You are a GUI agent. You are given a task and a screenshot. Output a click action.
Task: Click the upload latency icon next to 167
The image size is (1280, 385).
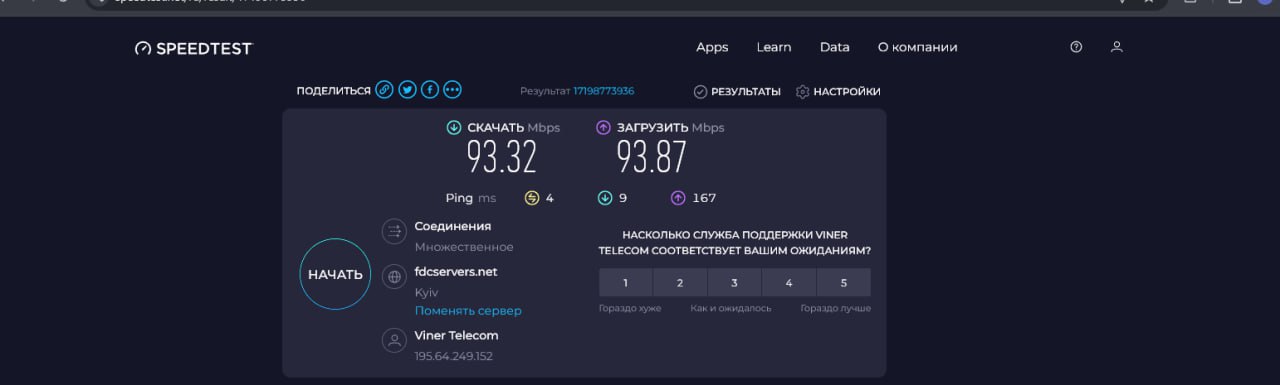(678, 198)
